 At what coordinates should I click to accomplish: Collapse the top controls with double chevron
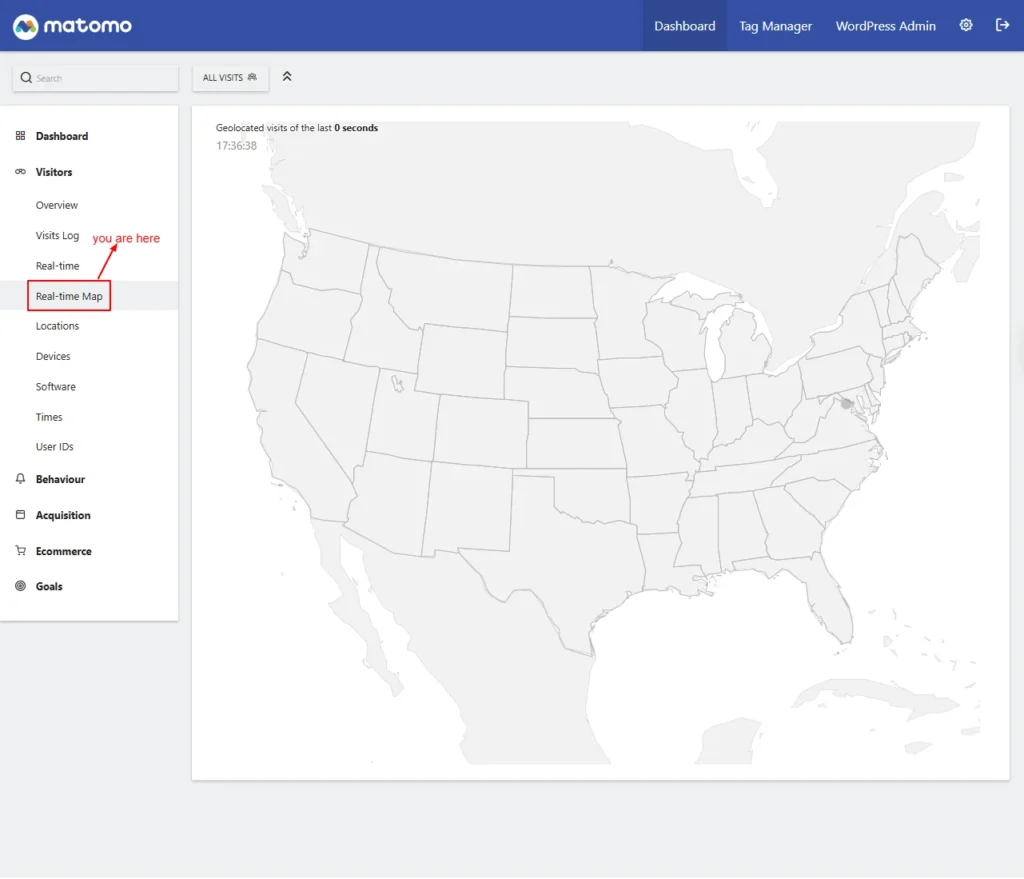coord(287,77)
